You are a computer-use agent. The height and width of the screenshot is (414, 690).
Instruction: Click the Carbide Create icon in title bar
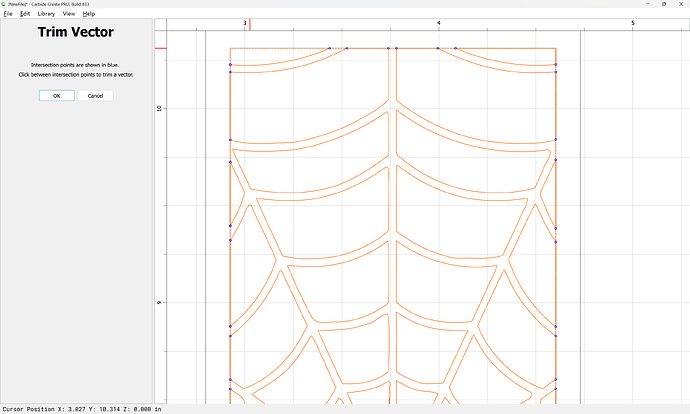point(4,4)
